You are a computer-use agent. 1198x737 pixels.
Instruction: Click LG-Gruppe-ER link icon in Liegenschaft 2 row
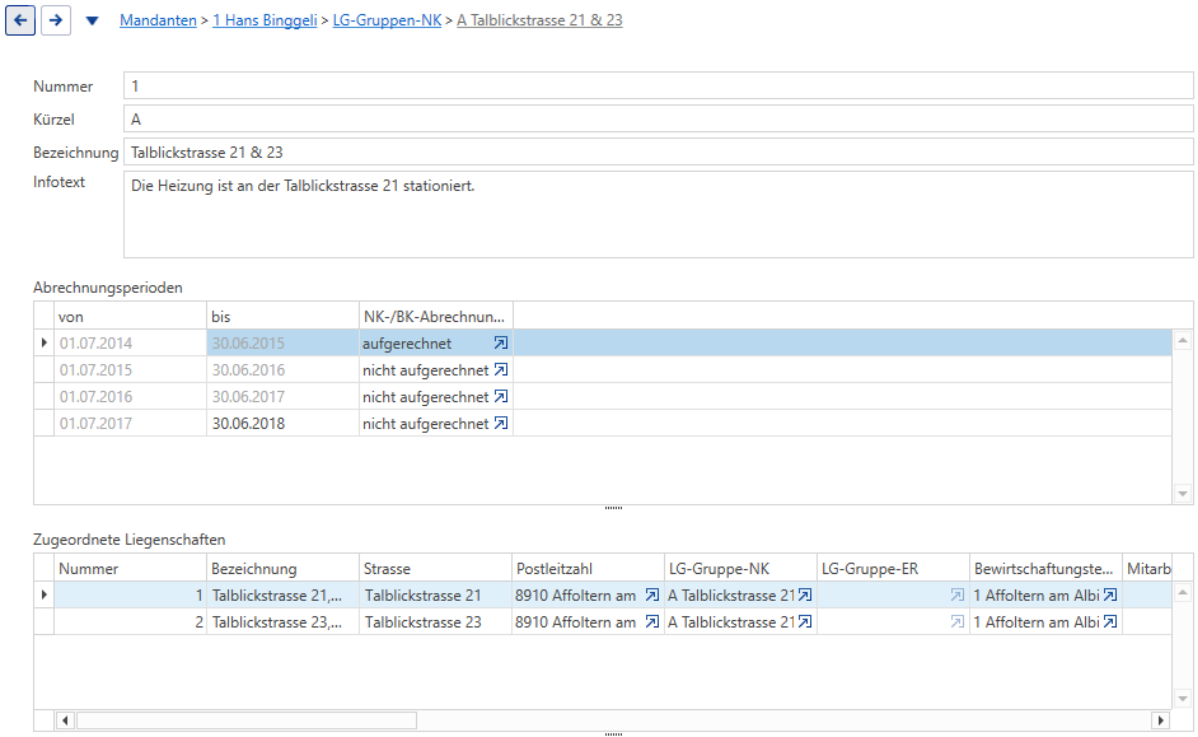click(957, 622)
